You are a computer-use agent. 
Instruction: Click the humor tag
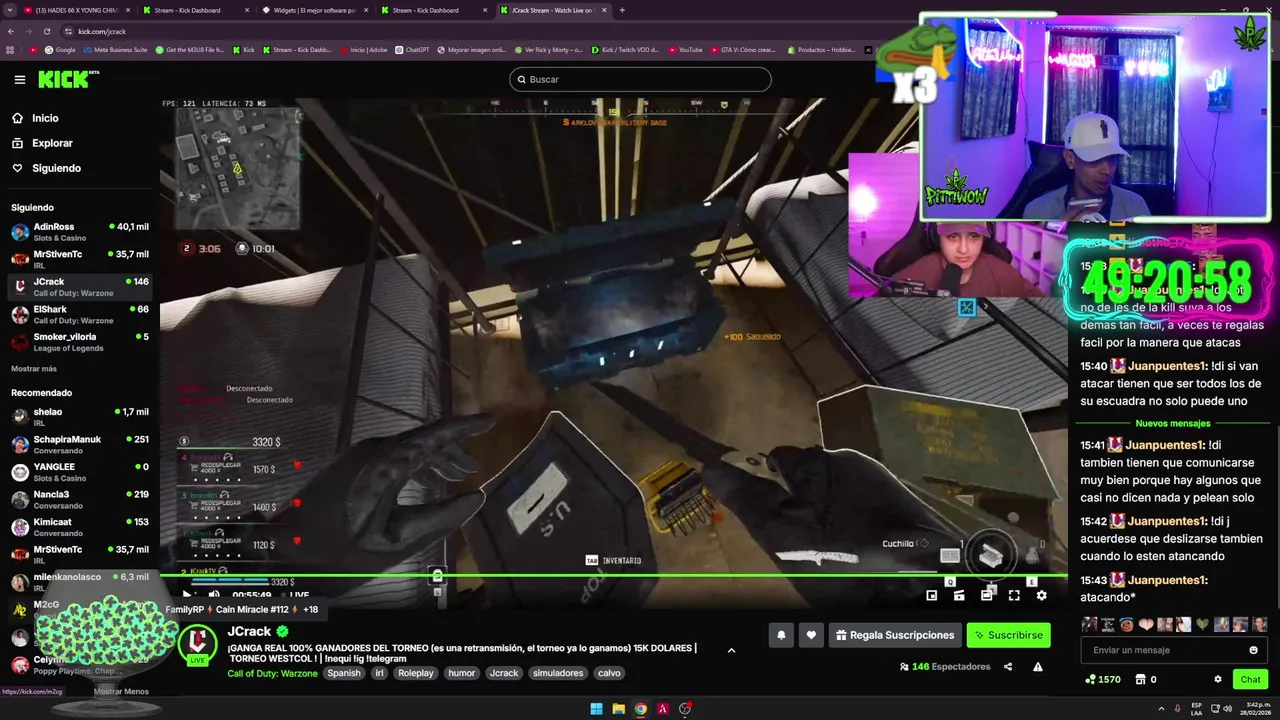(462, 673)
